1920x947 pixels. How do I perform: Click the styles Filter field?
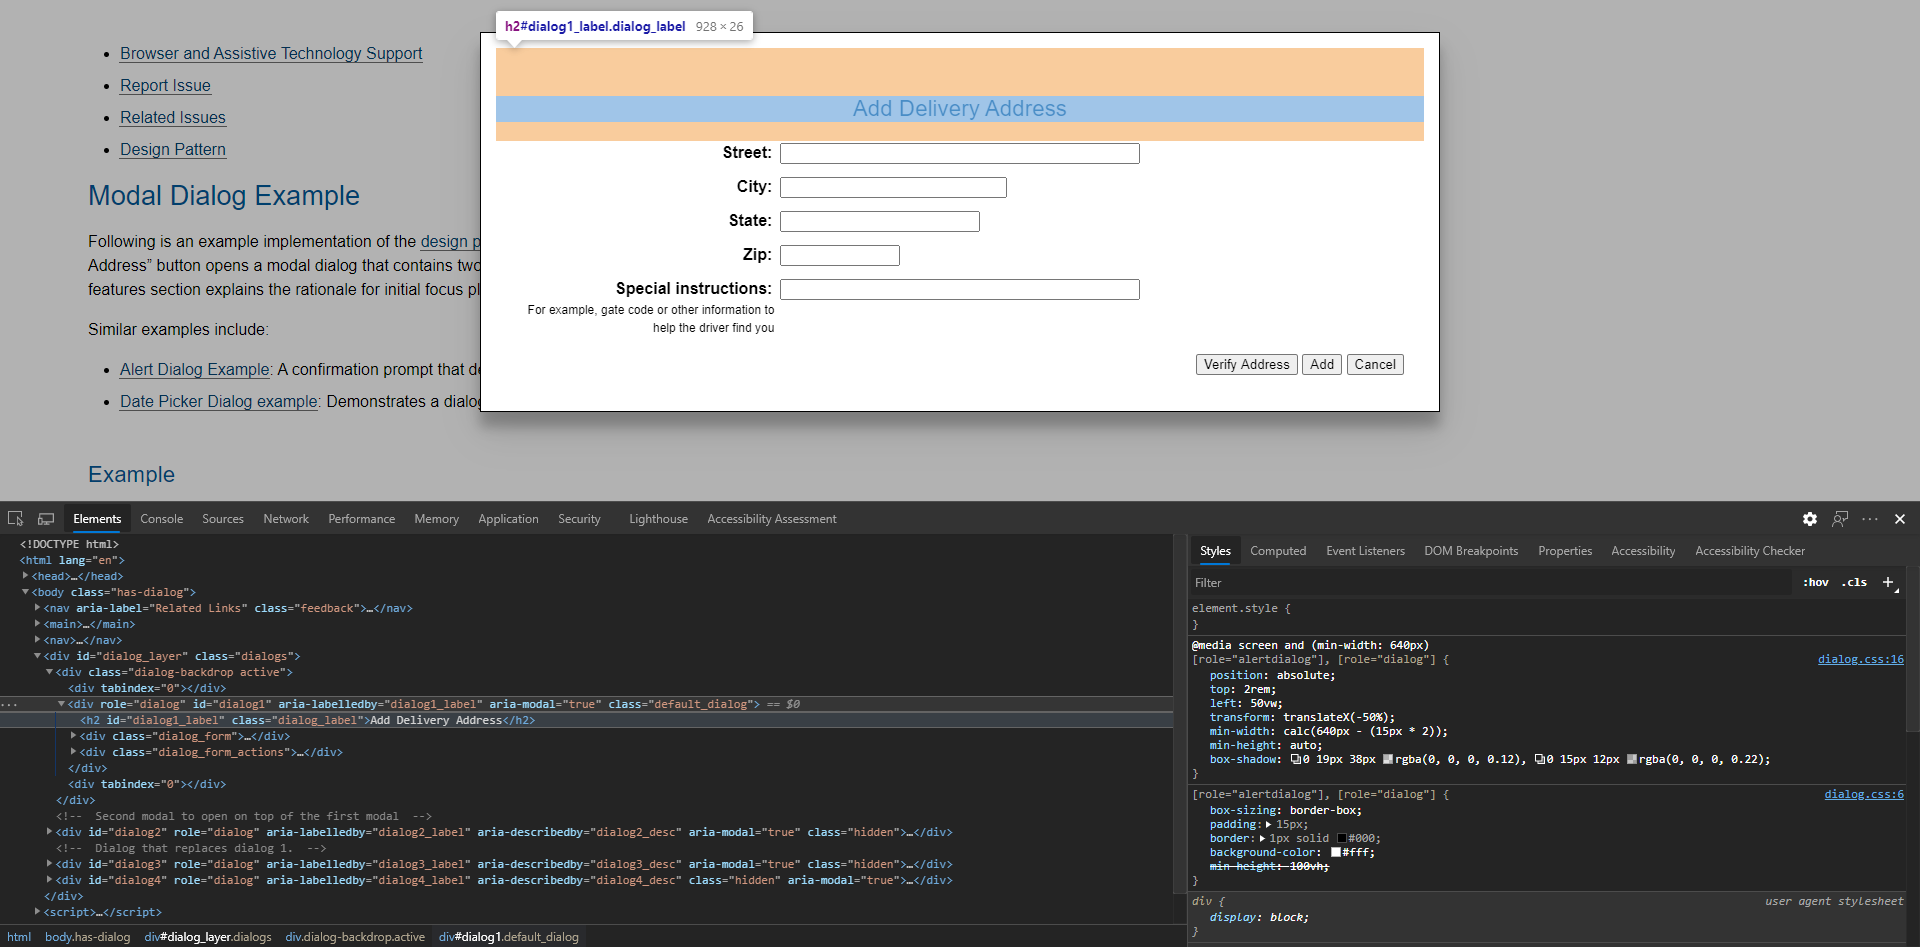point(1490,582)
